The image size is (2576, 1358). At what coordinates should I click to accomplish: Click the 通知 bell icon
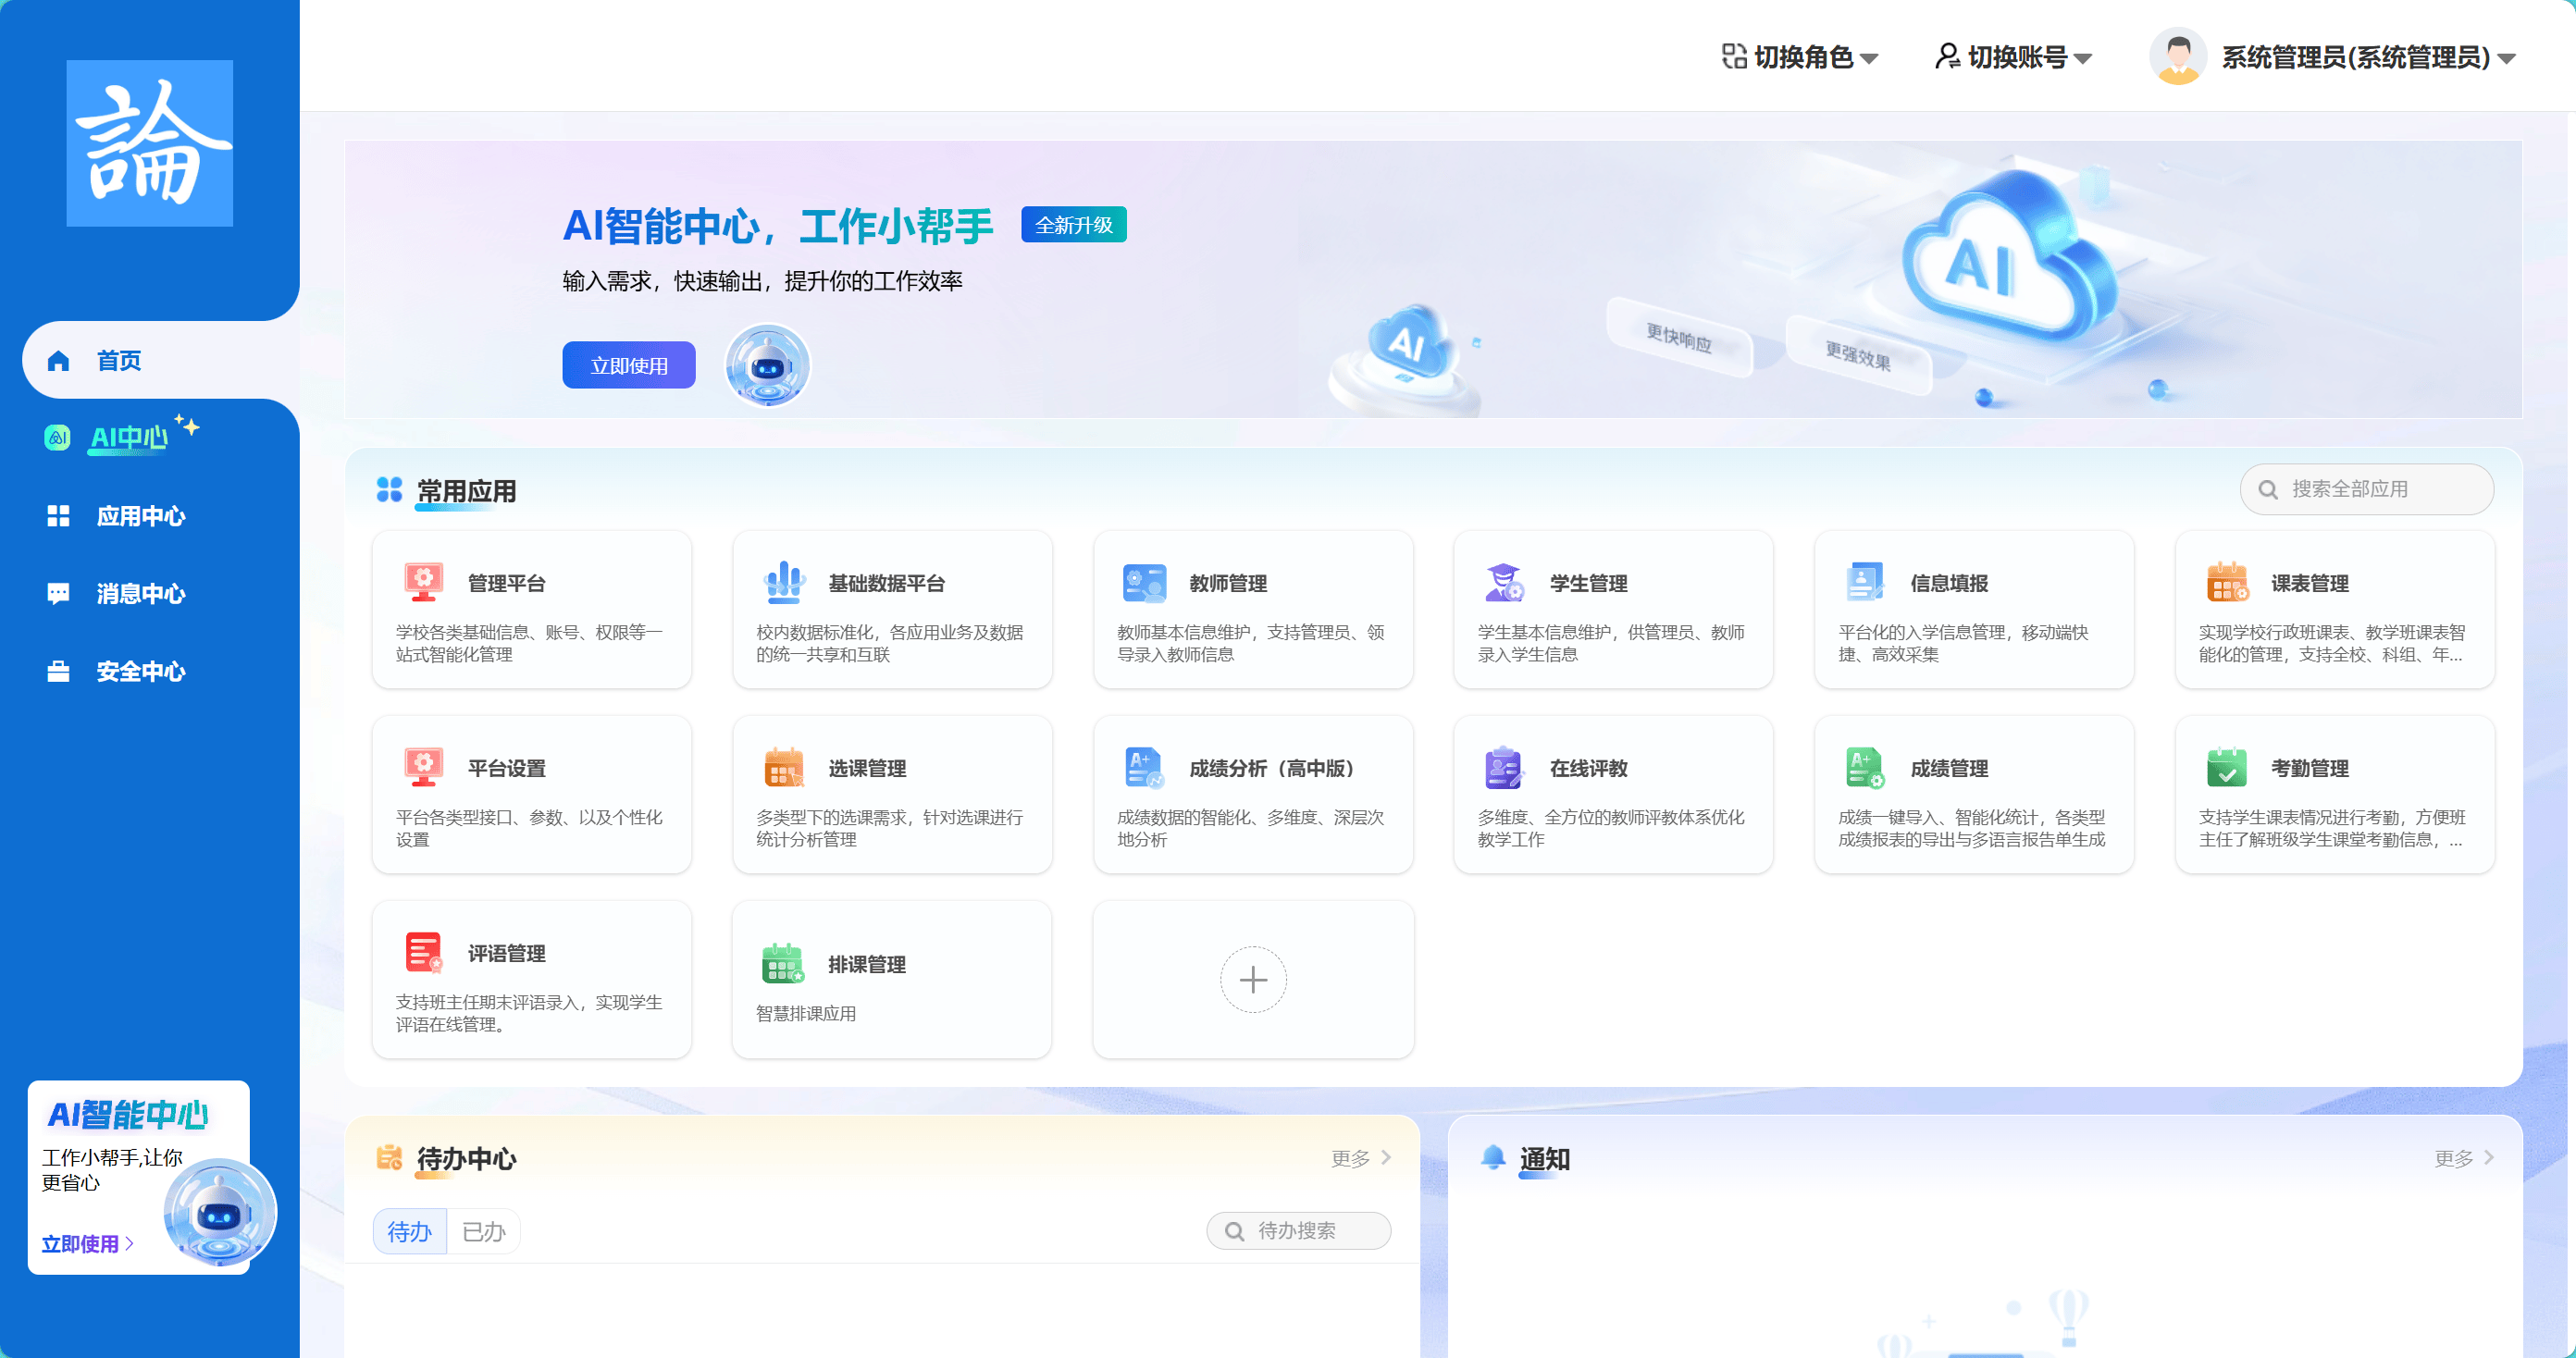click(x=1493, y=1157)
